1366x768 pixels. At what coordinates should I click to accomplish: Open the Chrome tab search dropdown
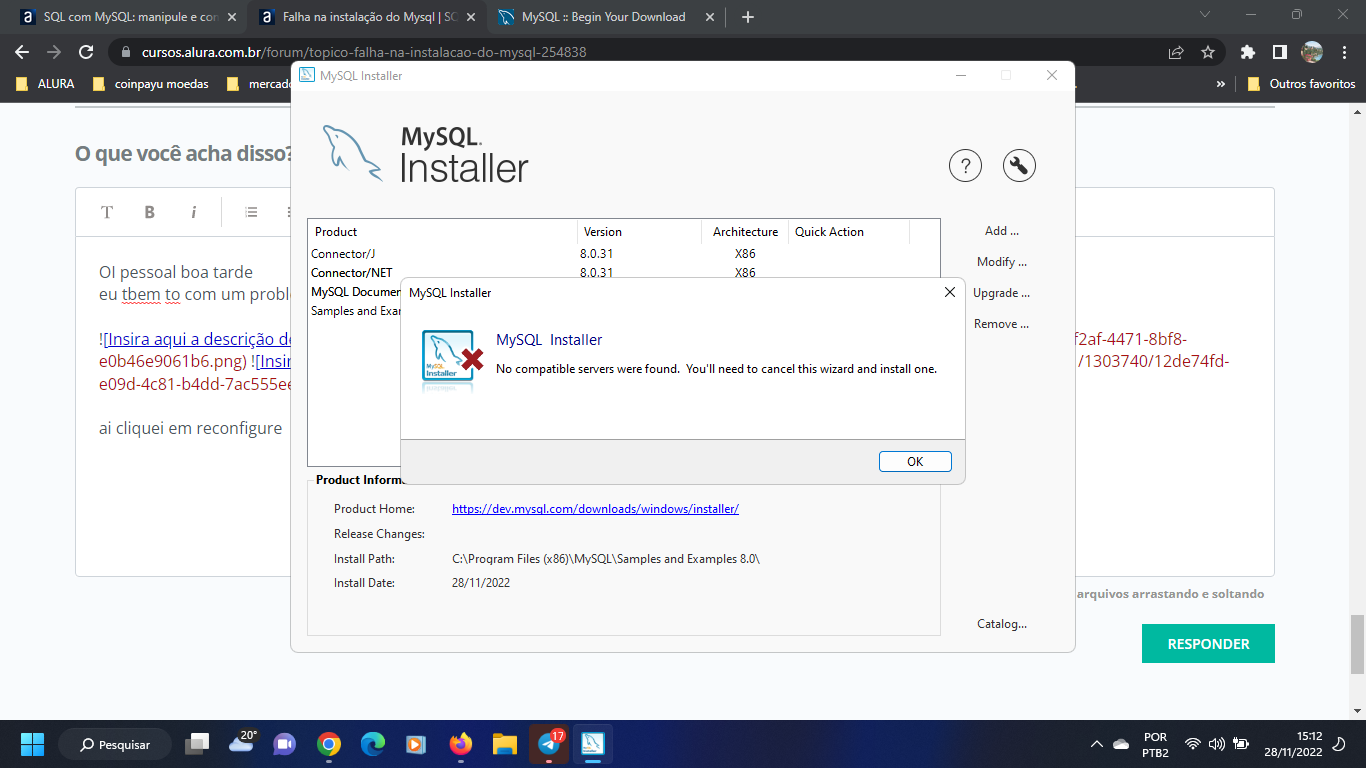tap(1204, 15)
